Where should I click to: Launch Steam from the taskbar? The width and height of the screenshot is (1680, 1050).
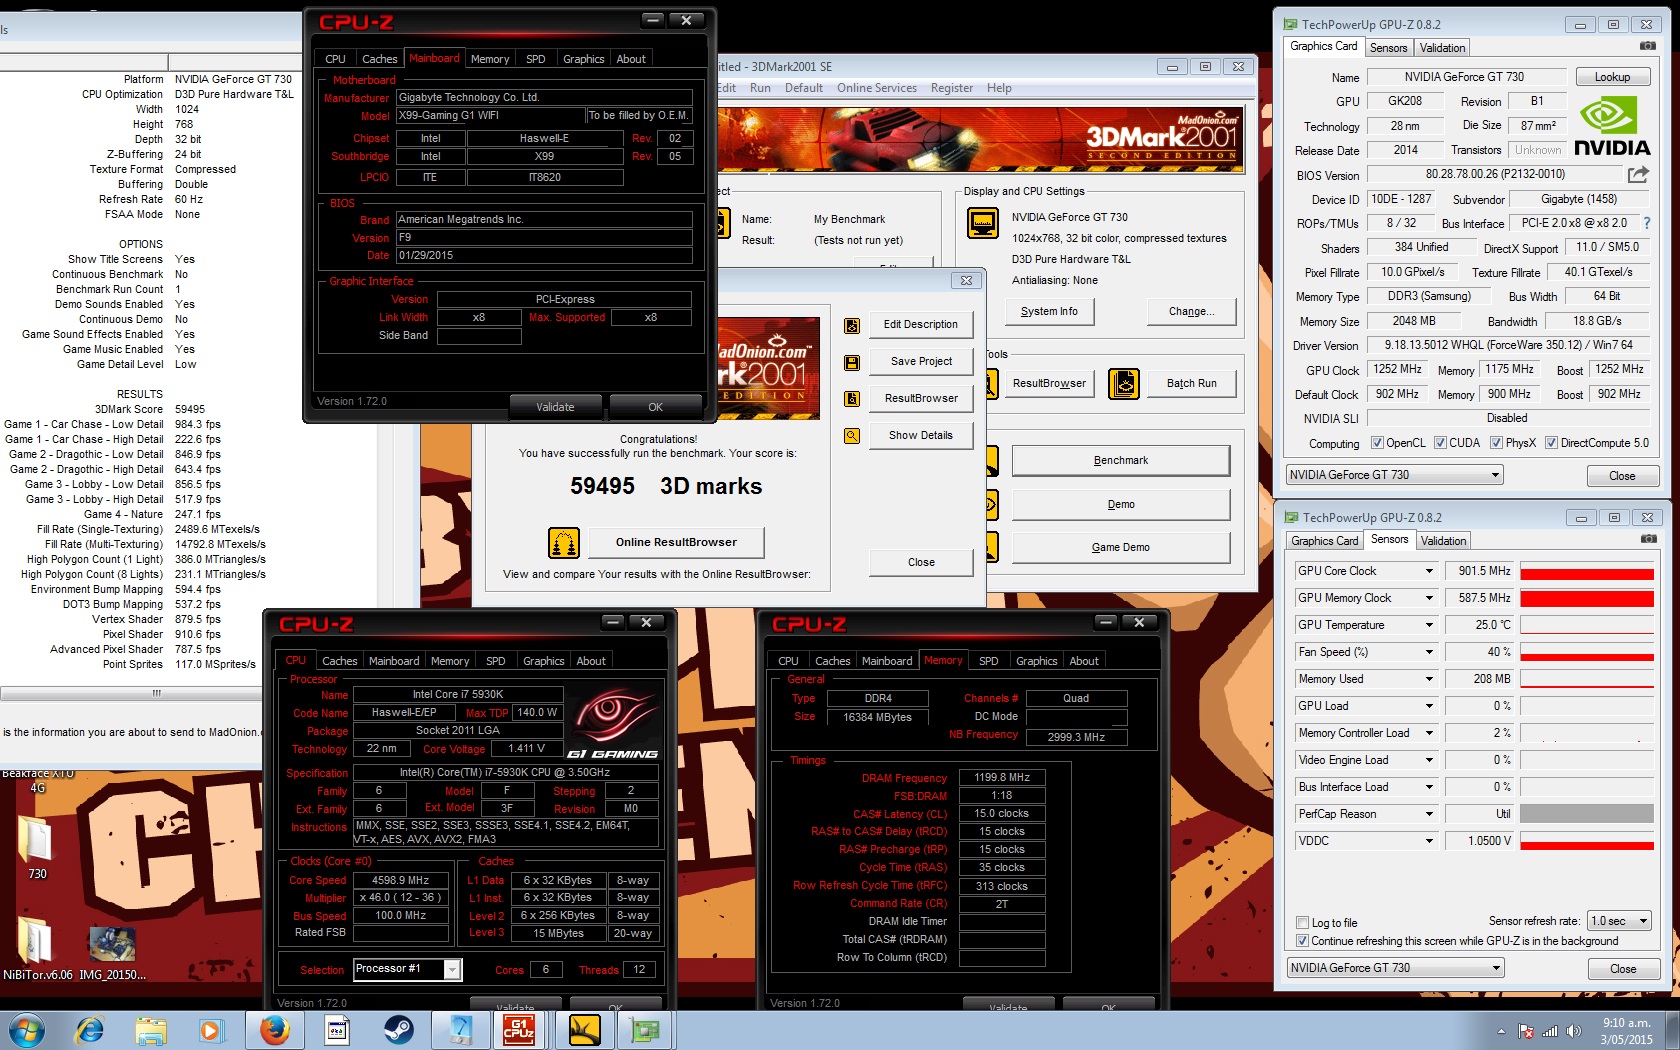tap(399, 1029)
